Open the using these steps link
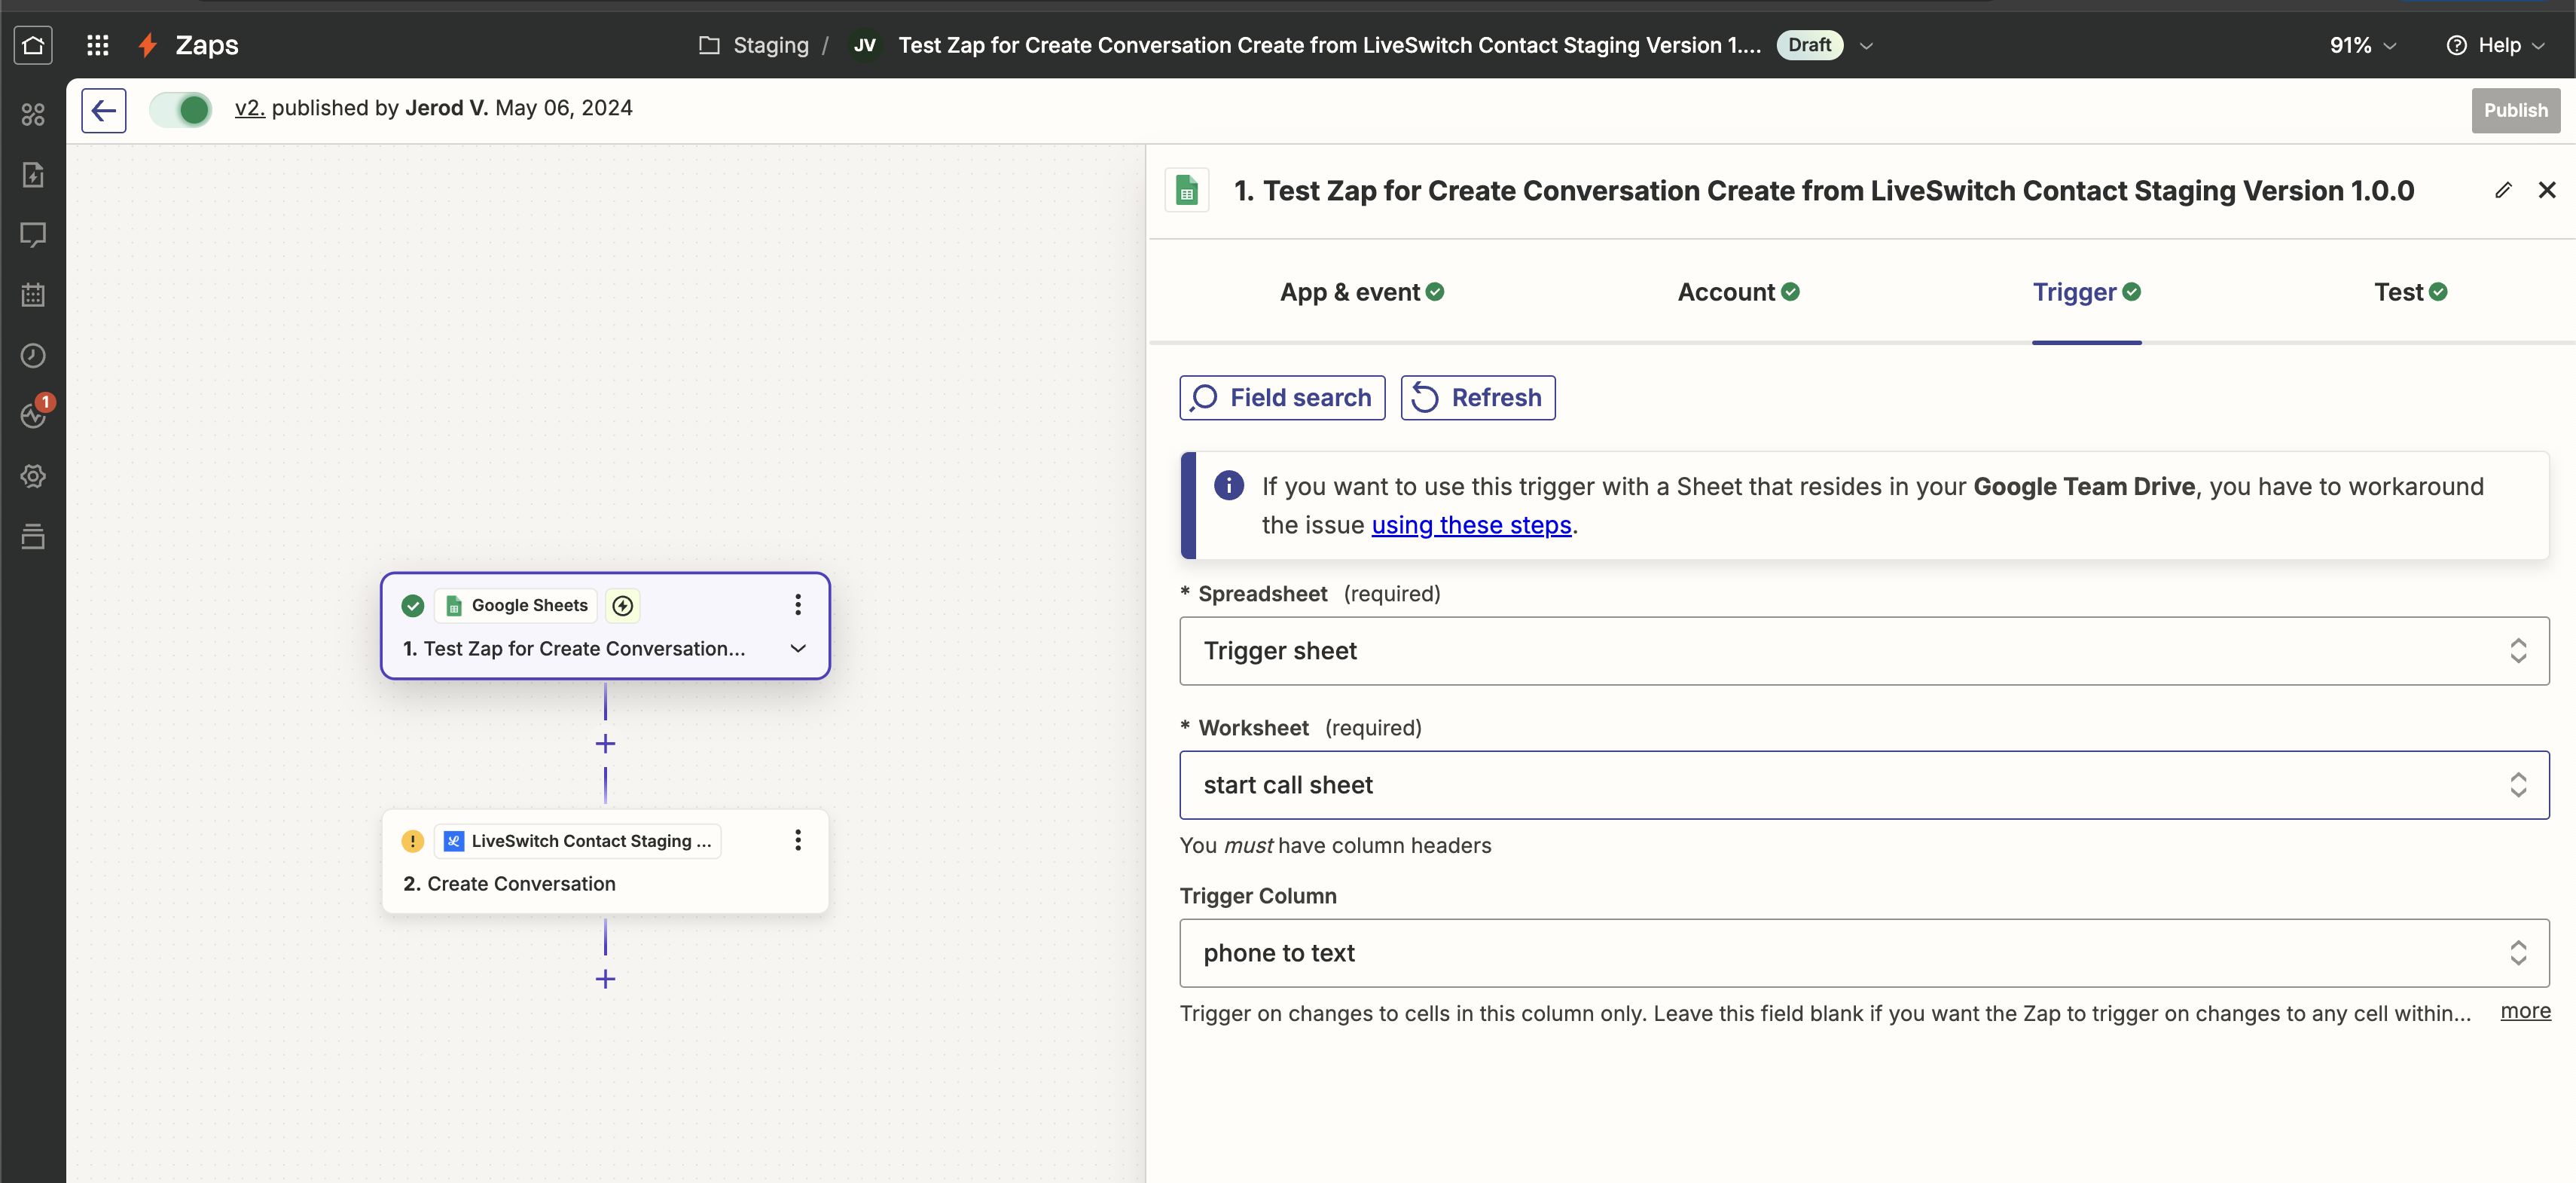 coord(1471,525)
